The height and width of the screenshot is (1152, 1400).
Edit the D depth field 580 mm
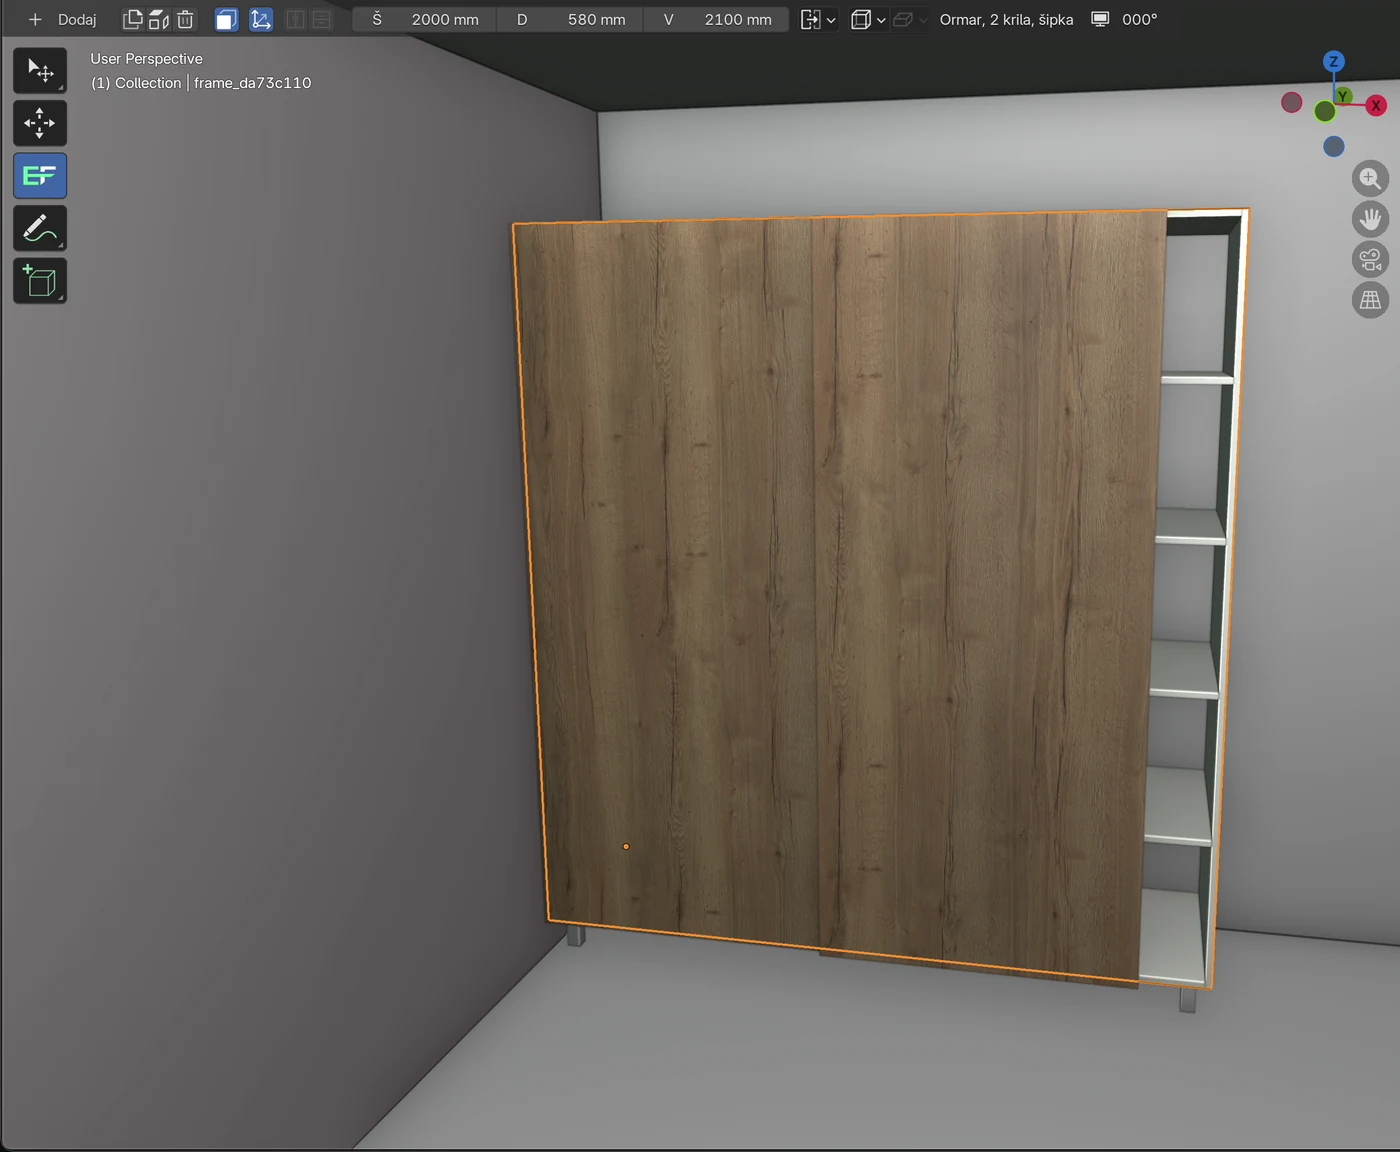[570, 19]
